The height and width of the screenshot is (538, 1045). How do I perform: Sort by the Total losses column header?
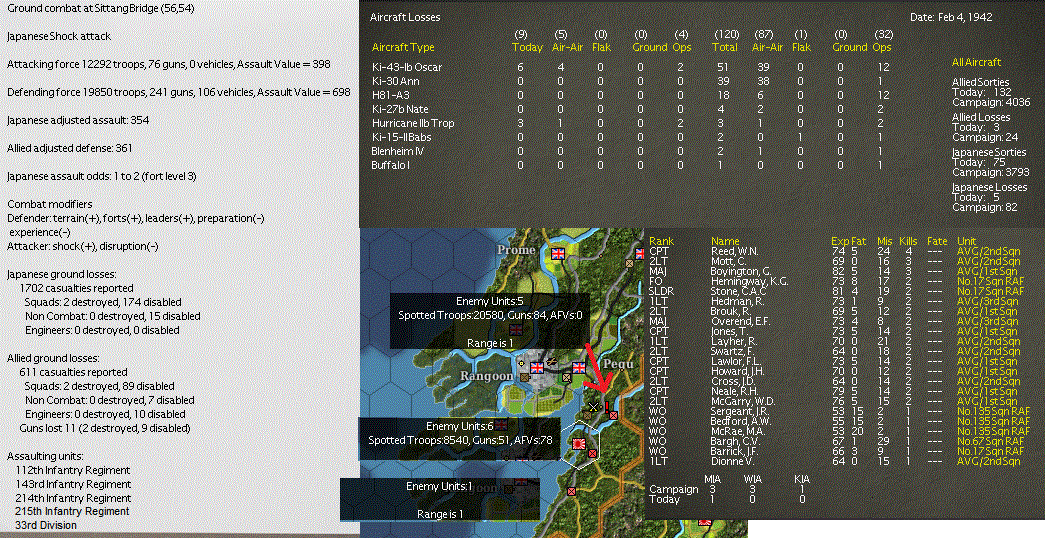click(x=724, y=47)
